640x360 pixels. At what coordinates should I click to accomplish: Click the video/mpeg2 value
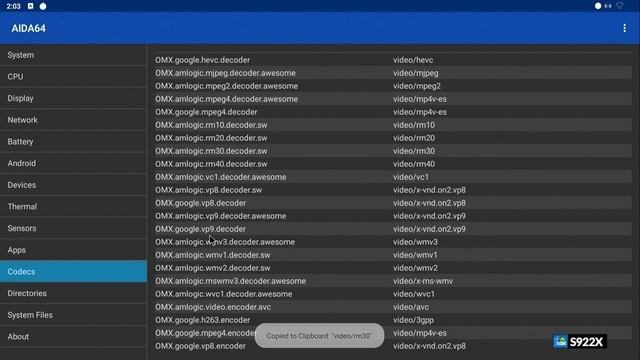pyautogui.click(x=417, y=86)
